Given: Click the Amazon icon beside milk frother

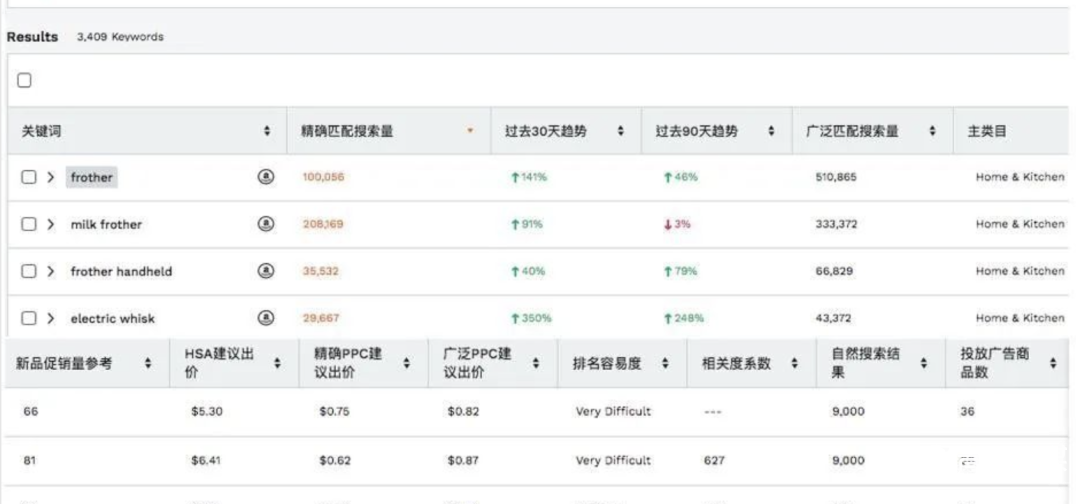Looking at the screenshot, I should [266, 224].
